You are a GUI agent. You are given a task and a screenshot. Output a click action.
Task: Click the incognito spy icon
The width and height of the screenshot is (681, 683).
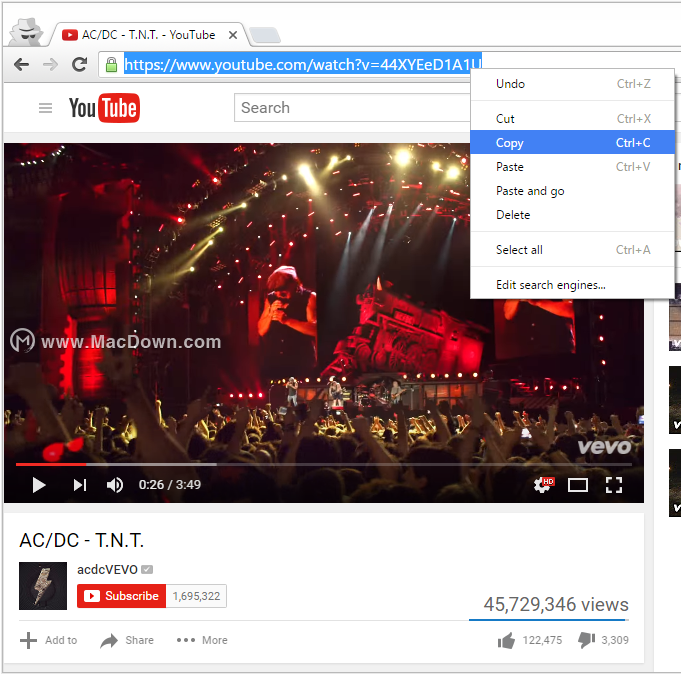(27, 32)
